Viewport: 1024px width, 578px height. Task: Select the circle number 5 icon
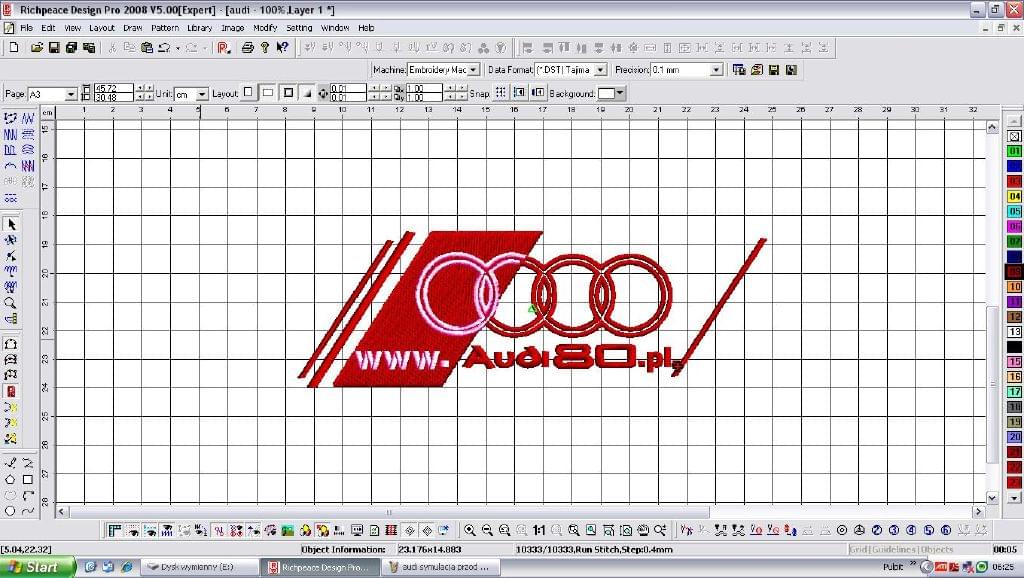(x=929, y=530)
